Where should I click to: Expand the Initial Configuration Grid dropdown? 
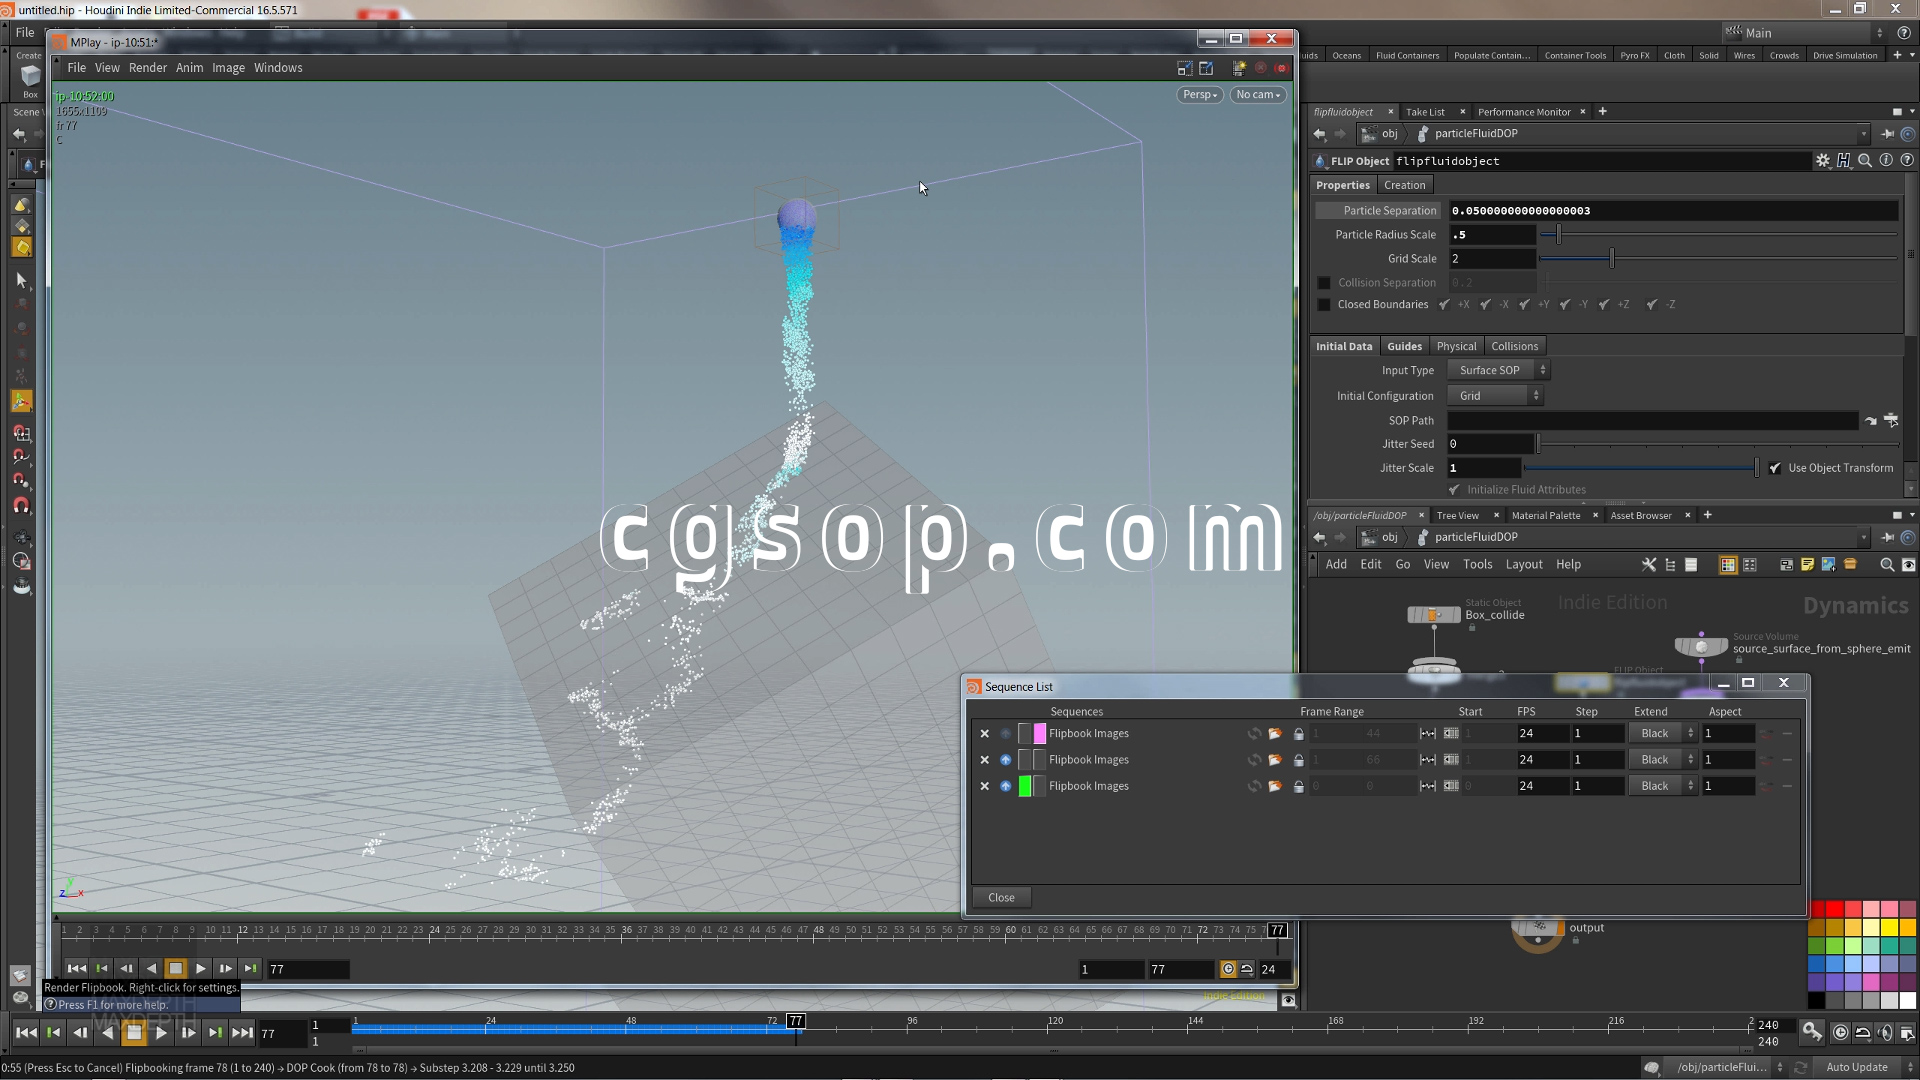point(1494,396)
